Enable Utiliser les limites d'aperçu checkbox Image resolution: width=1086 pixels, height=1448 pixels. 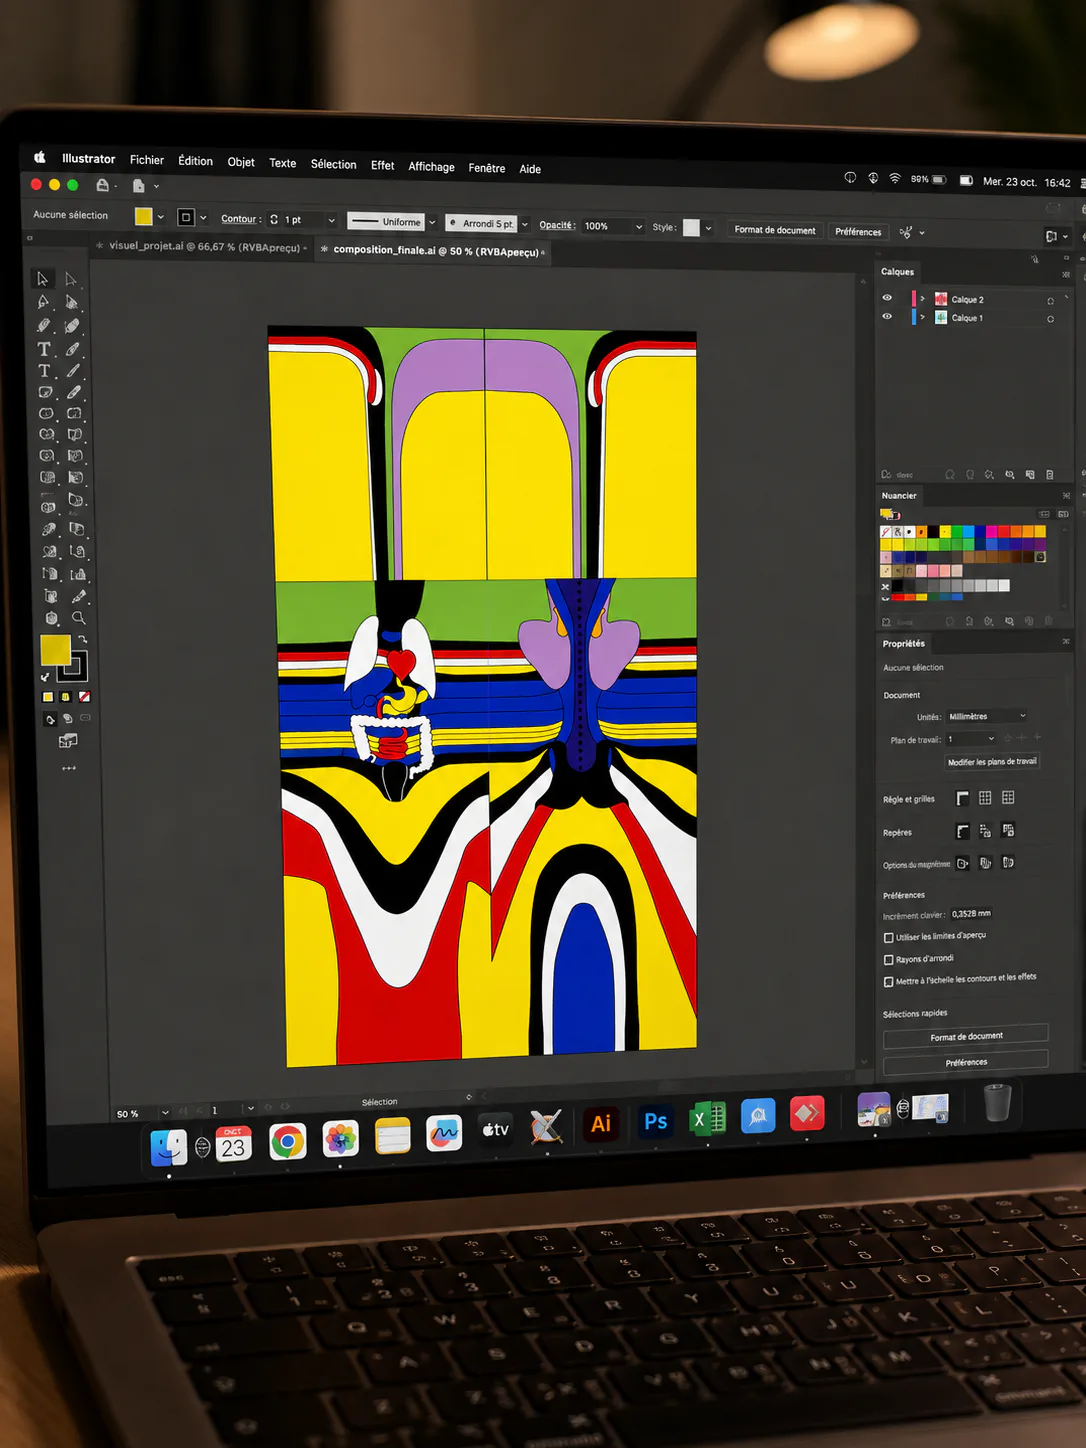pos(889,938)
